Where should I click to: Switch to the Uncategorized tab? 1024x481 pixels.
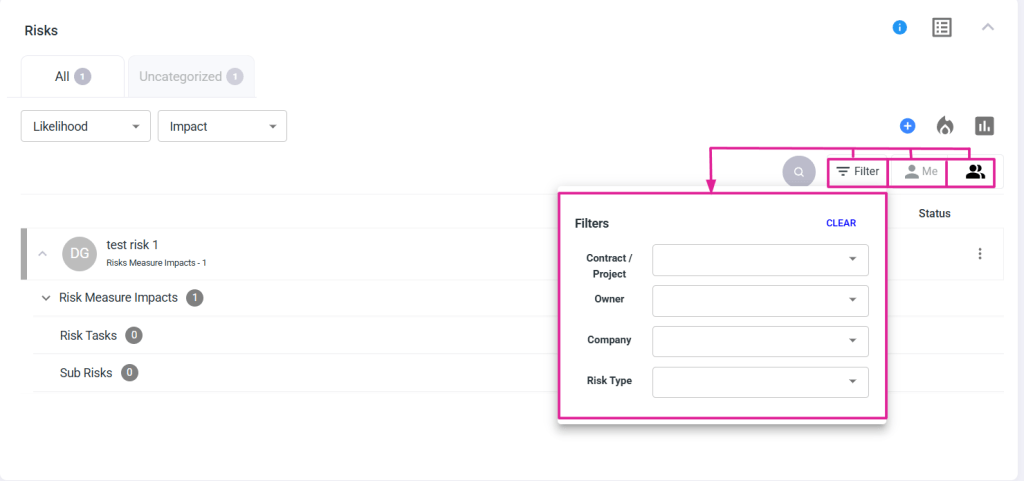190,76
